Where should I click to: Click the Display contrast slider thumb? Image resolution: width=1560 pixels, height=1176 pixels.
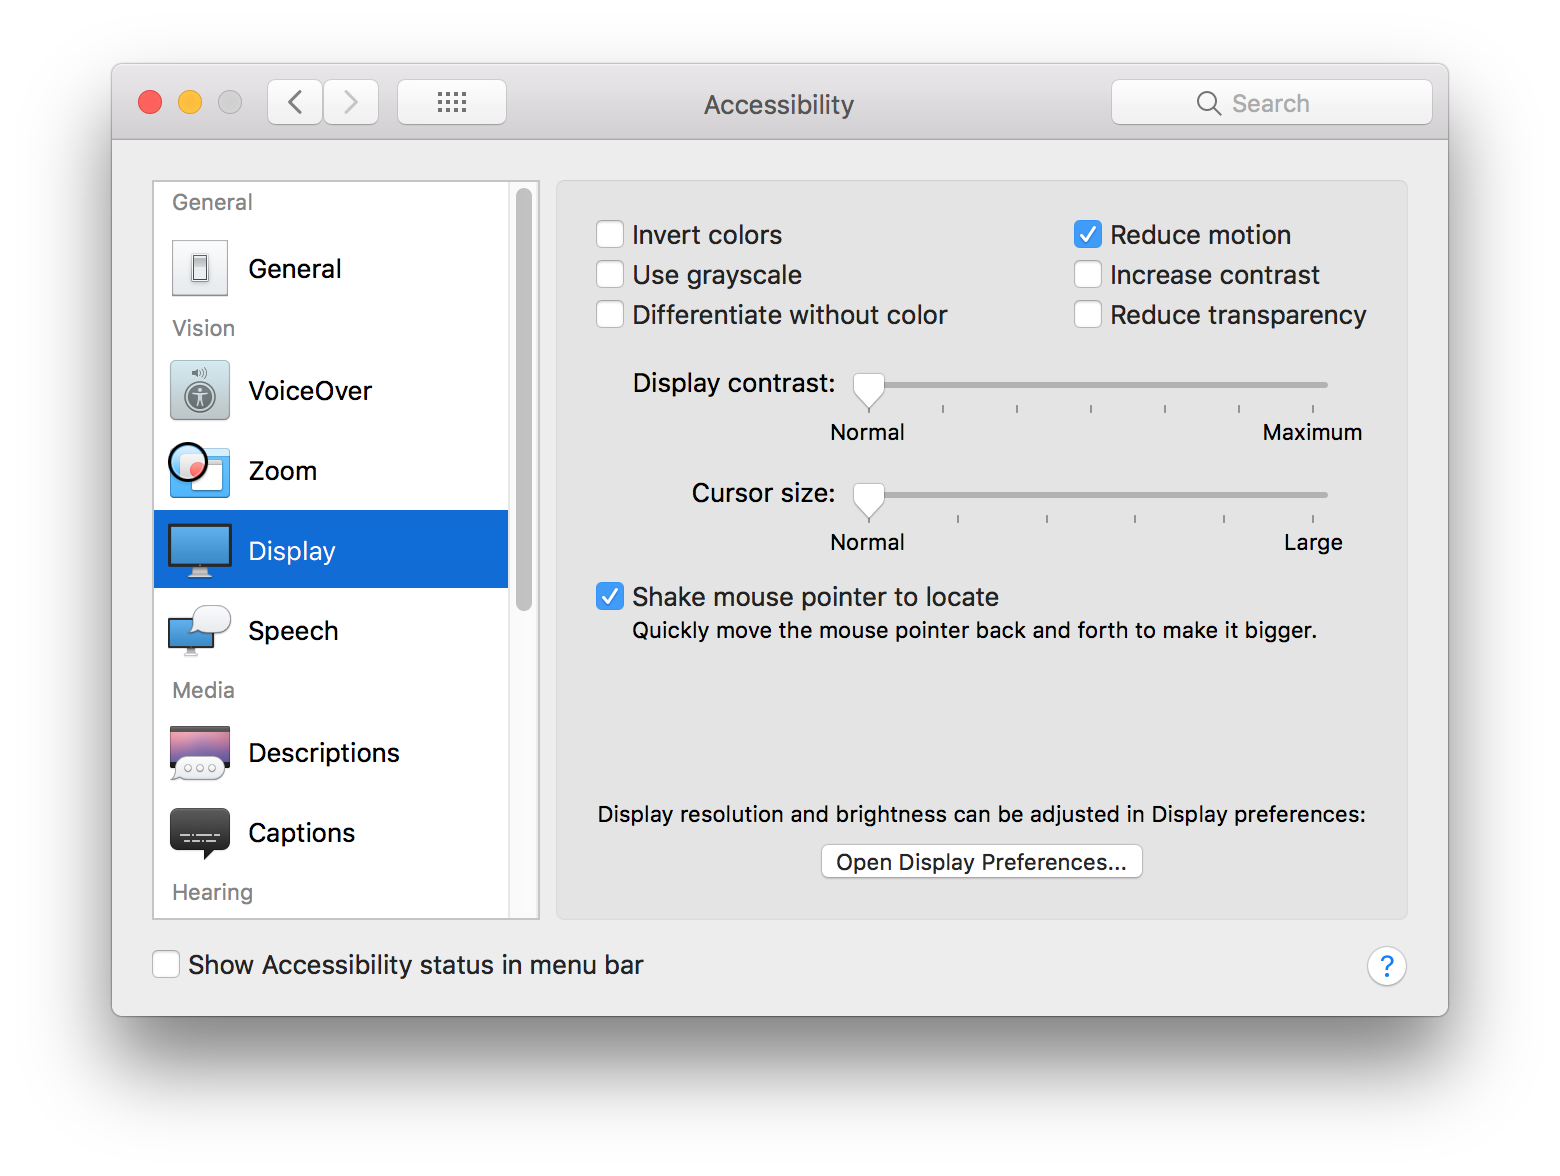click(x=868, y=389)
